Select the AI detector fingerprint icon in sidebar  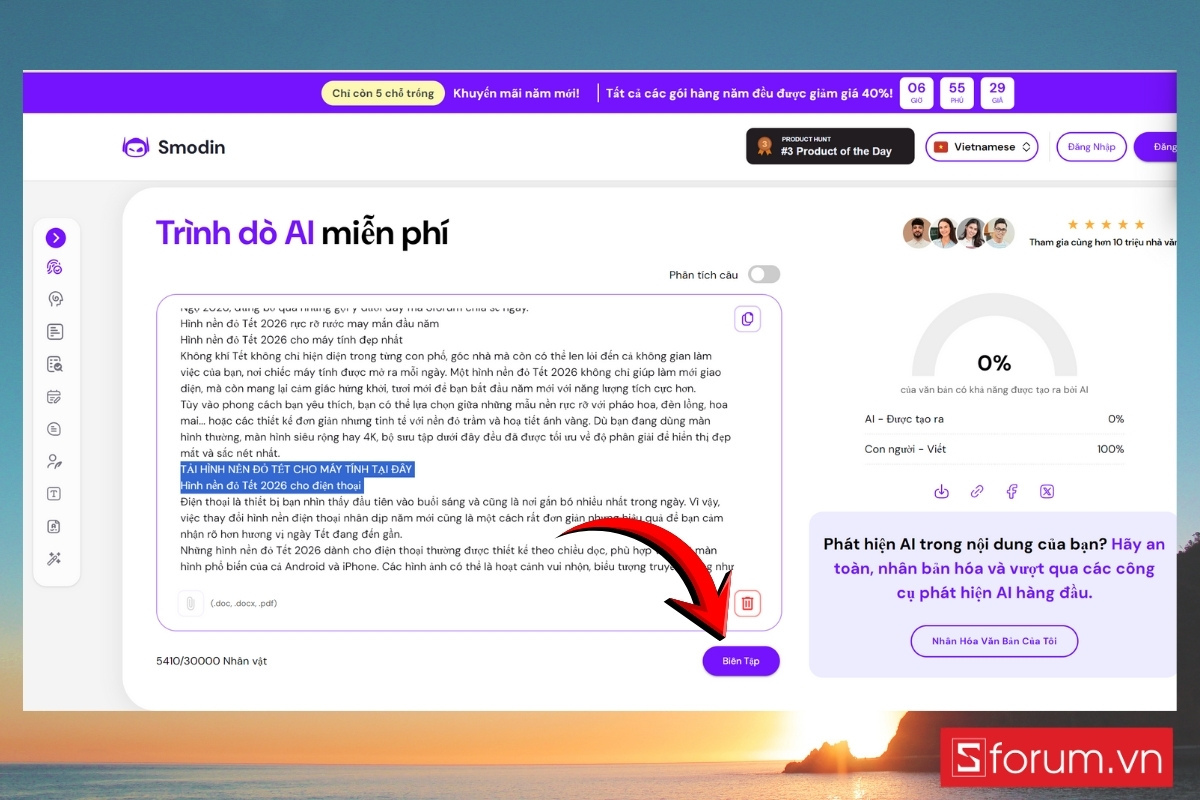coord(56,266)
